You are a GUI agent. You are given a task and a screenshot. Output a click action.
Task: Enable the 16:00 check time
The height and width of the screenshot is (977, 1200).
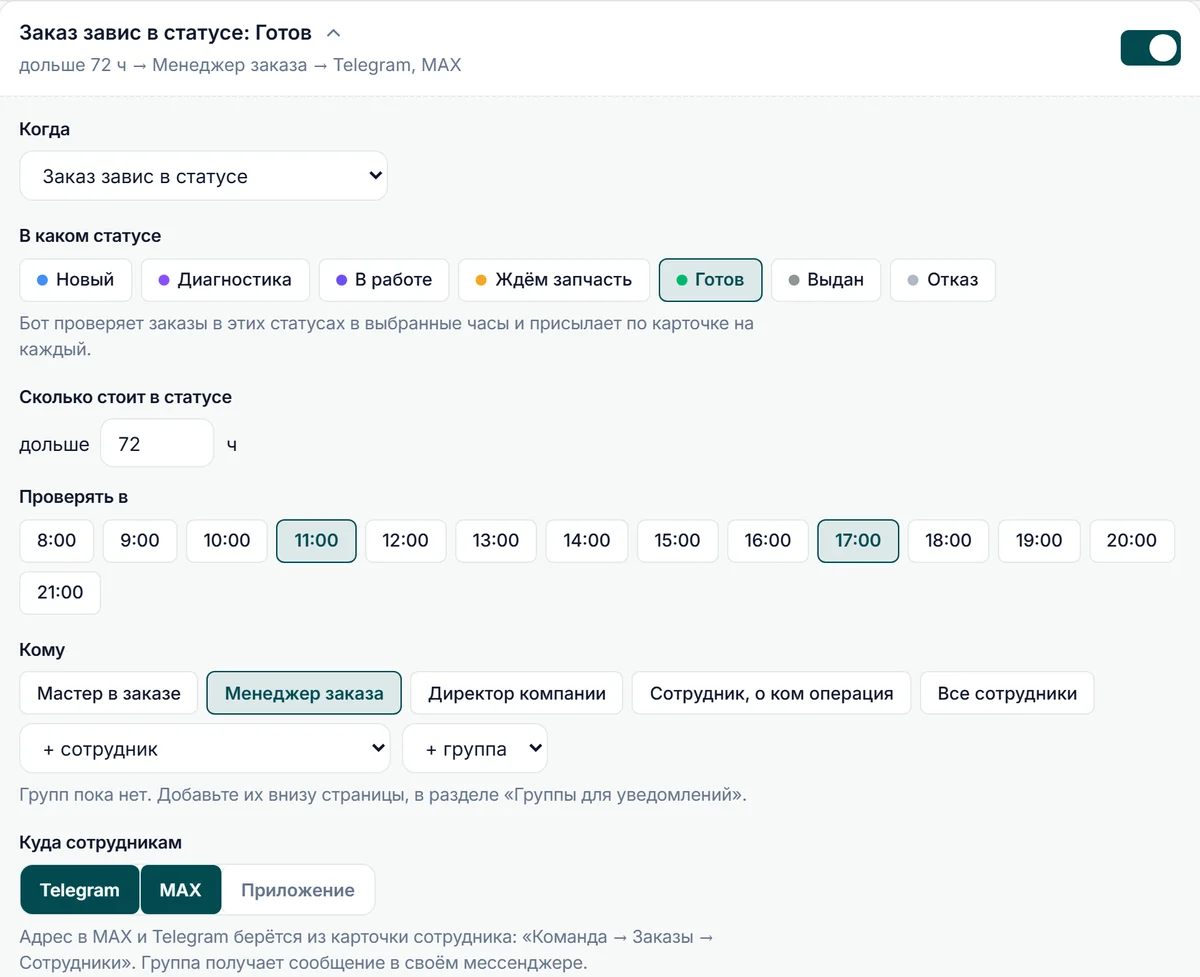click(x=768, y=541)
